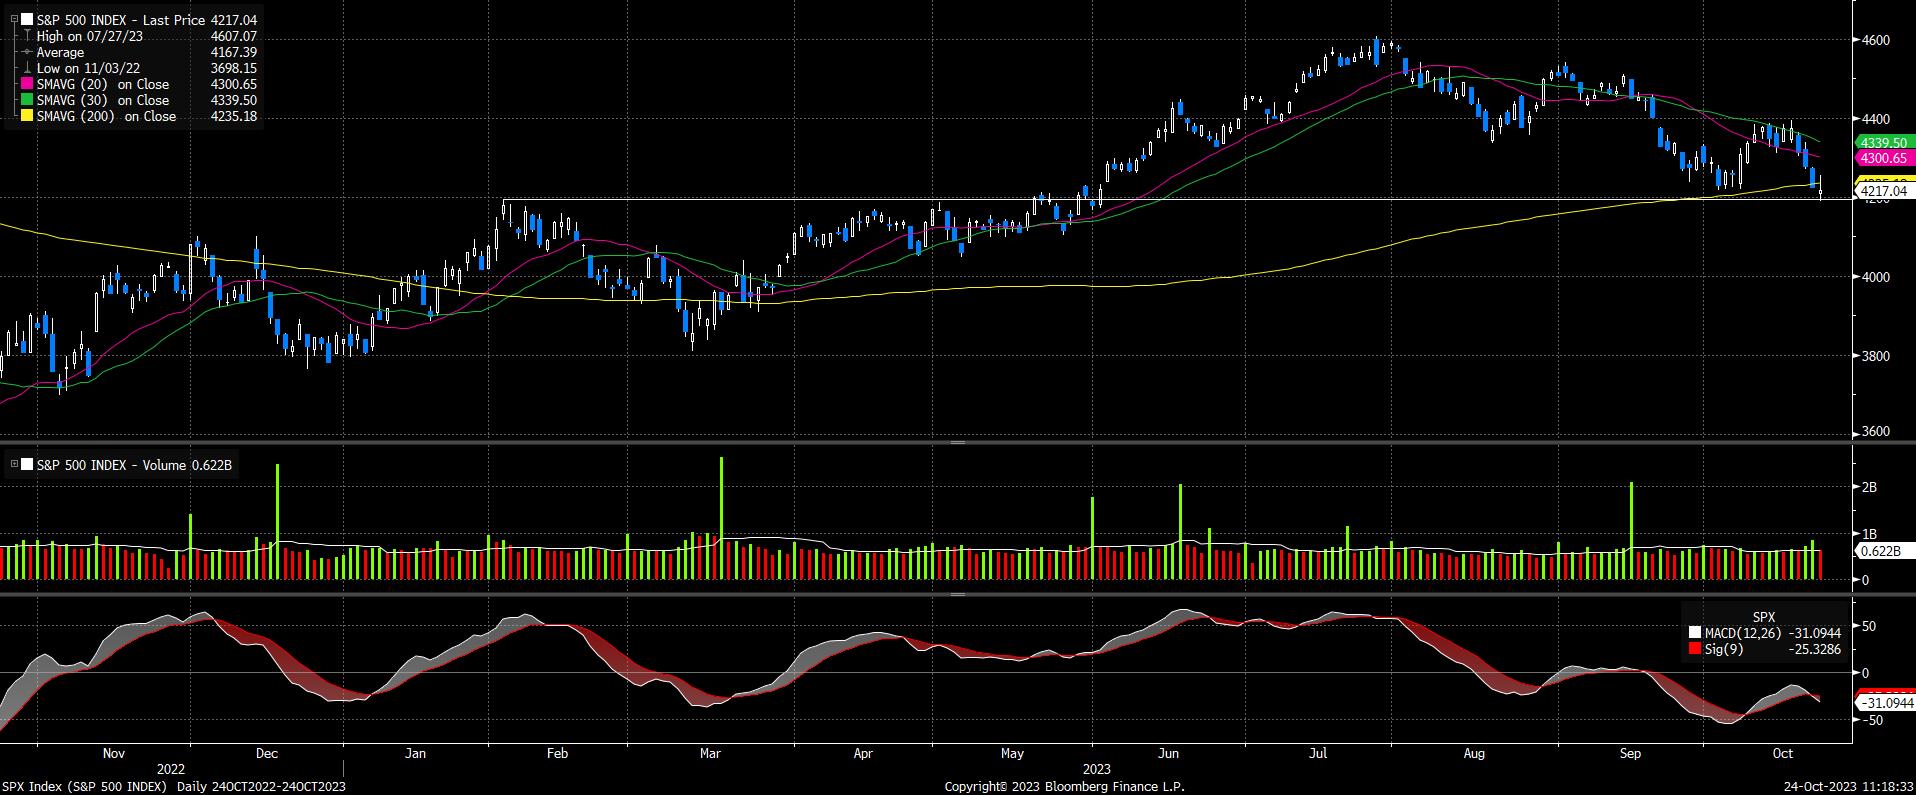Viewport: 1916px width, 795px height.
Task: Click the 2022 year label on date axis
Action: 171,769
